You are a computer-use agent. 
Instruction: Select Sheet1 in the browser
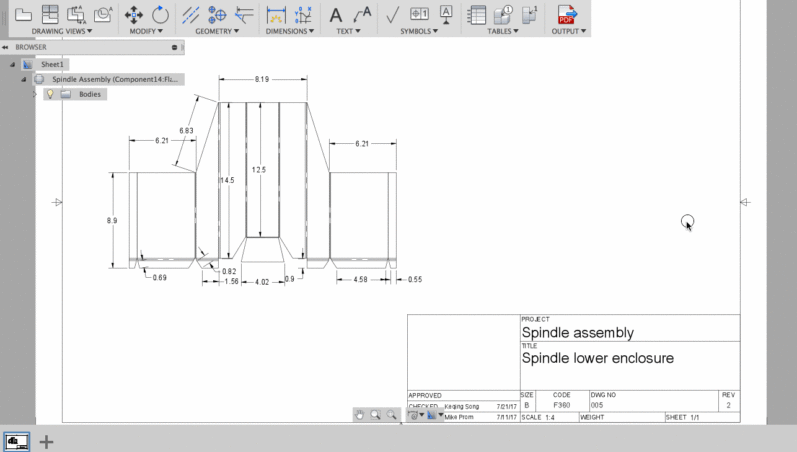tap(52, 65)
